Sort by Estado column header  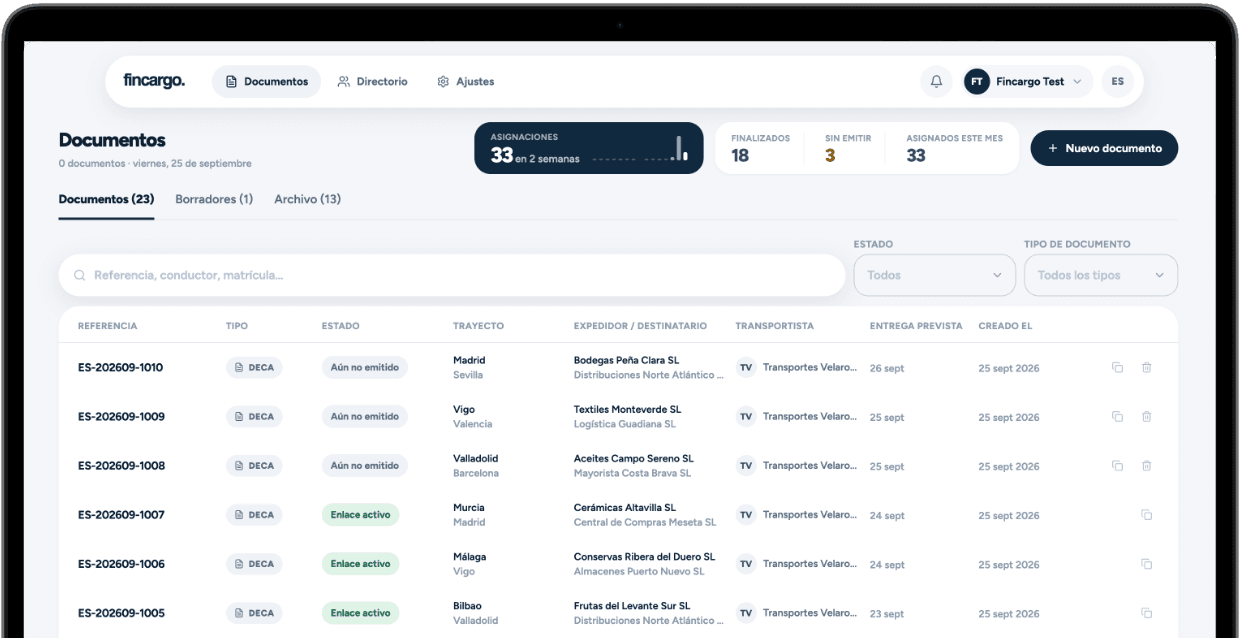pyautogui.click(x=340, y=326)
